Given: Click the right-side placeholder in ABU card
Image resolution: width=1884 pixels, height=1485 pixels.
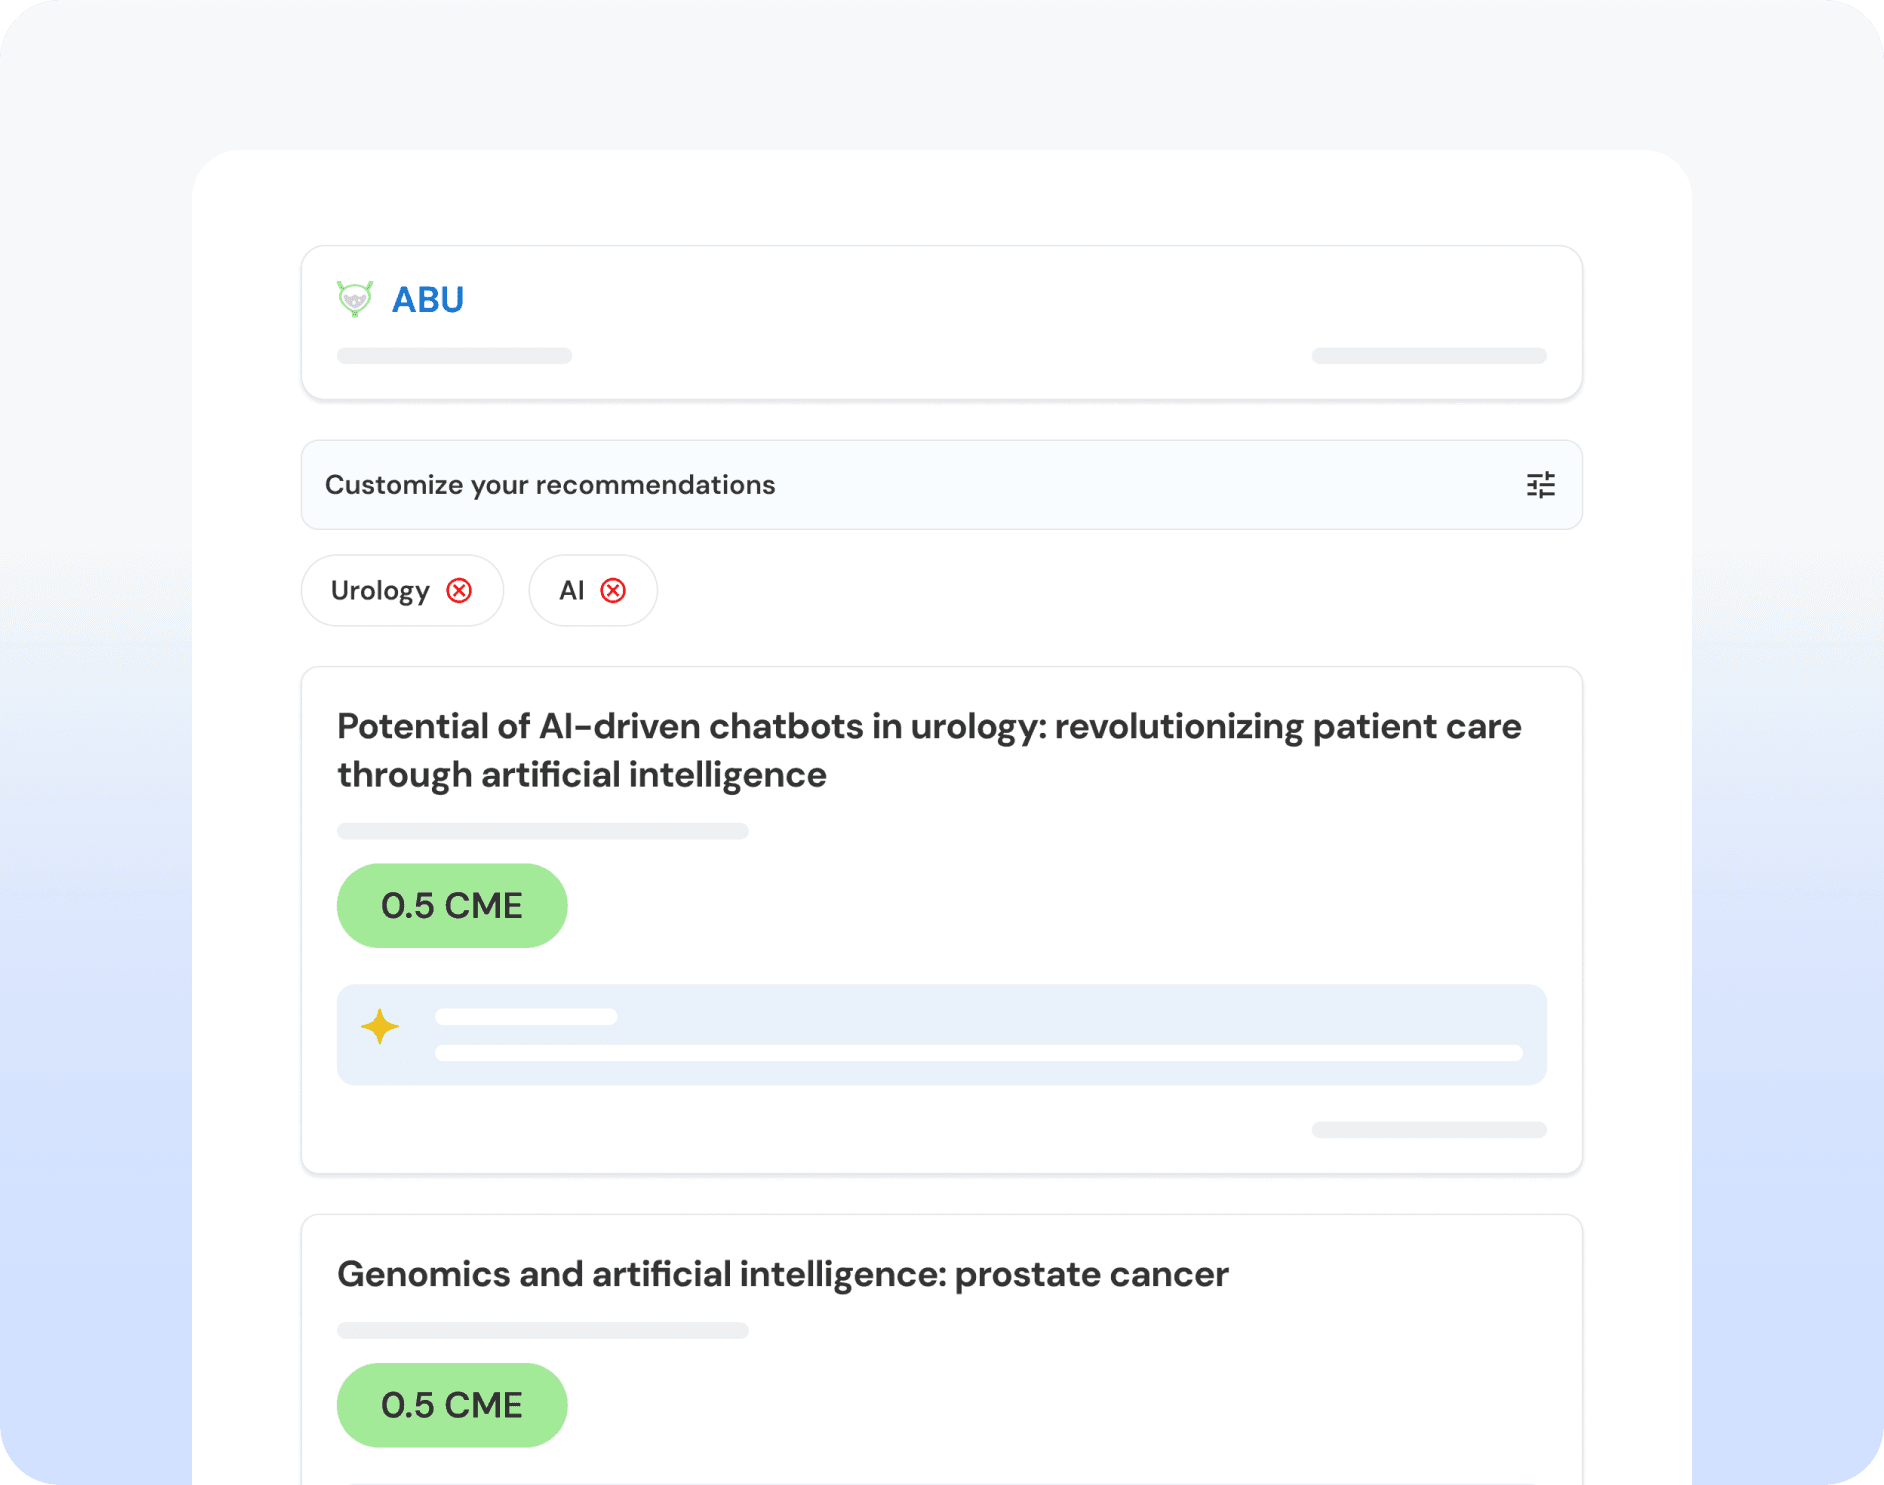Looking at the screenshot, I should click(1429, 356).
